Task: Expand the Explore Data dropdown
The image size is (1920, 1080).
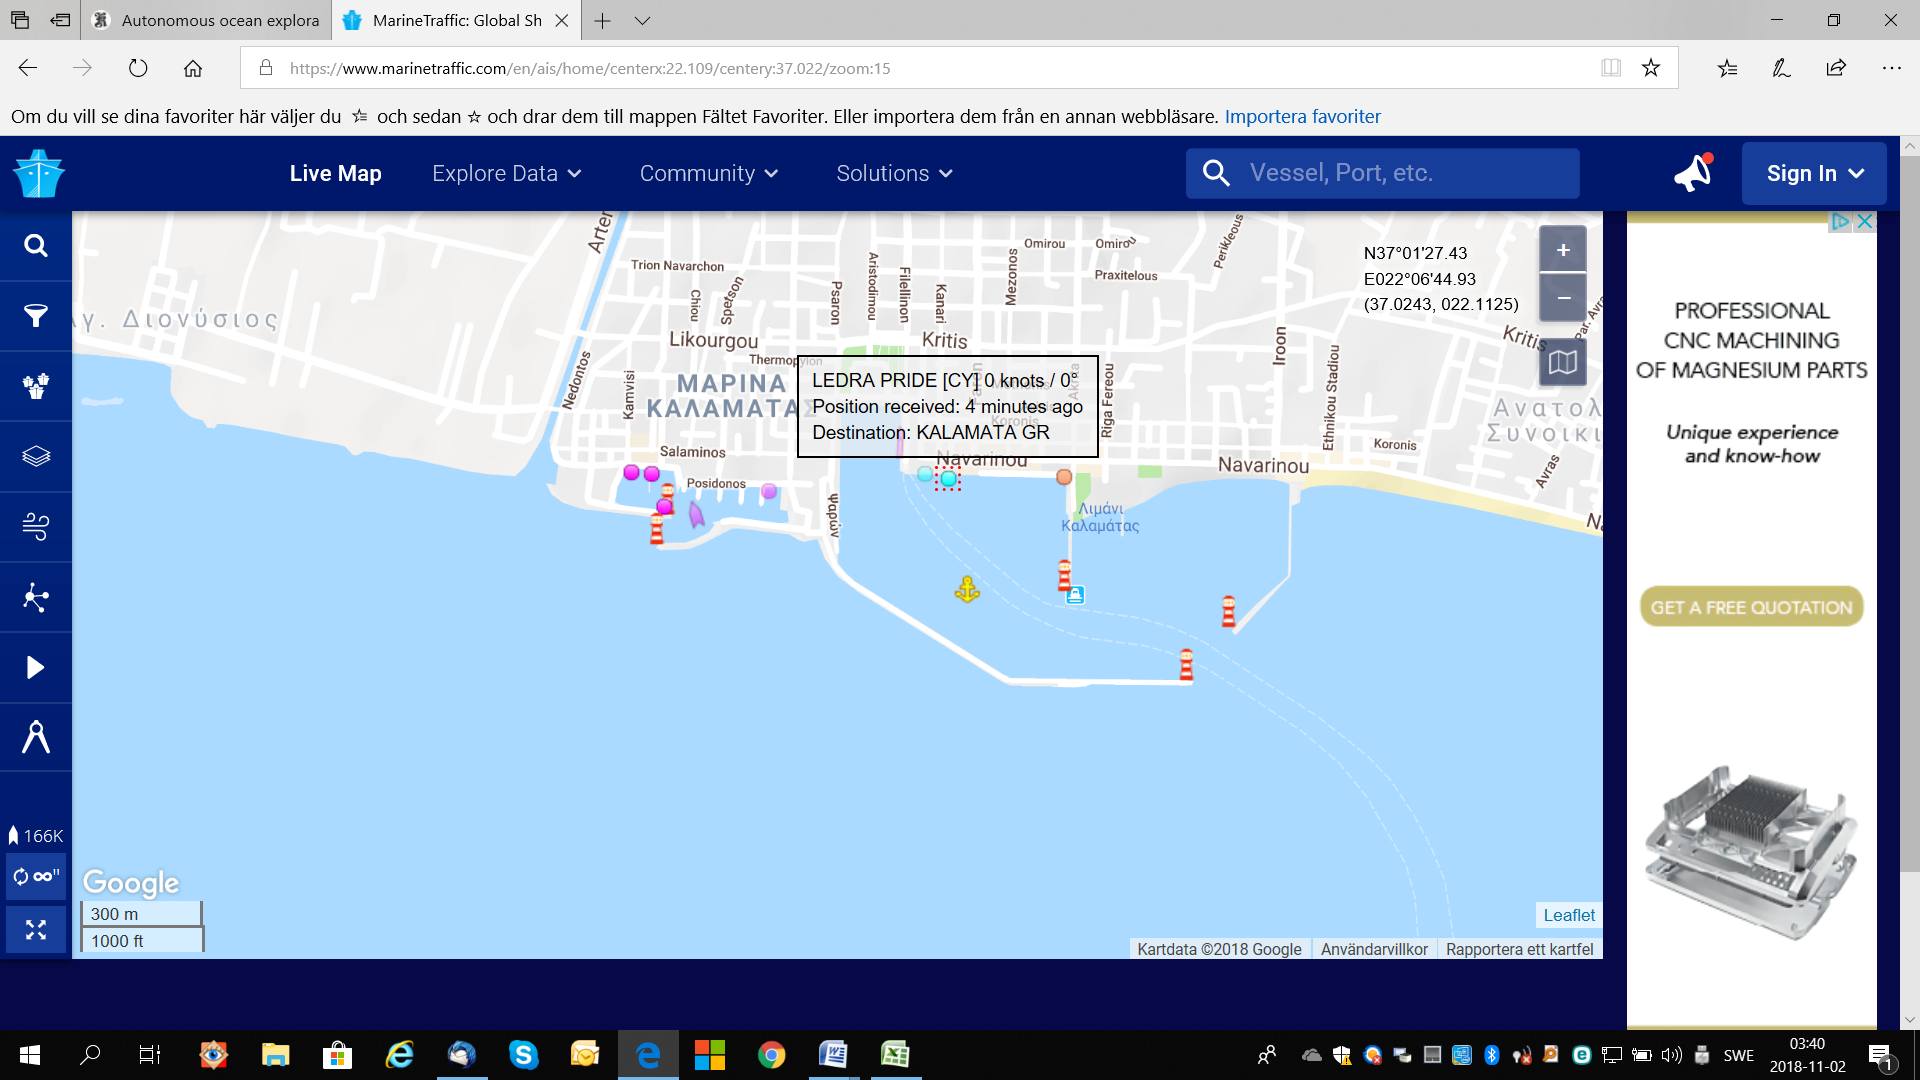Action: click(x=507, y=173)
